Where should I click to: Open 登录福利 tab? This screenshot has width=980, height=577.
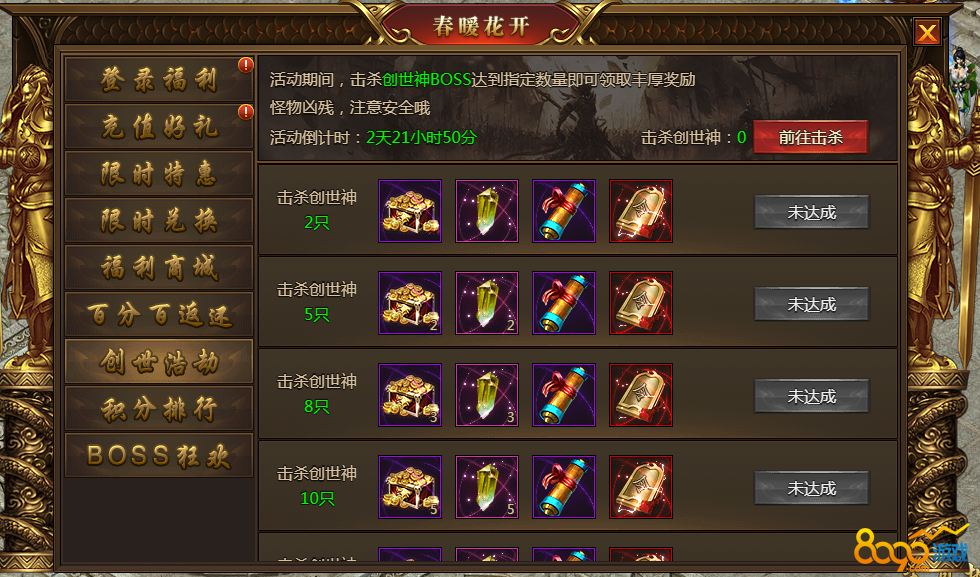[x=159, y=79]
